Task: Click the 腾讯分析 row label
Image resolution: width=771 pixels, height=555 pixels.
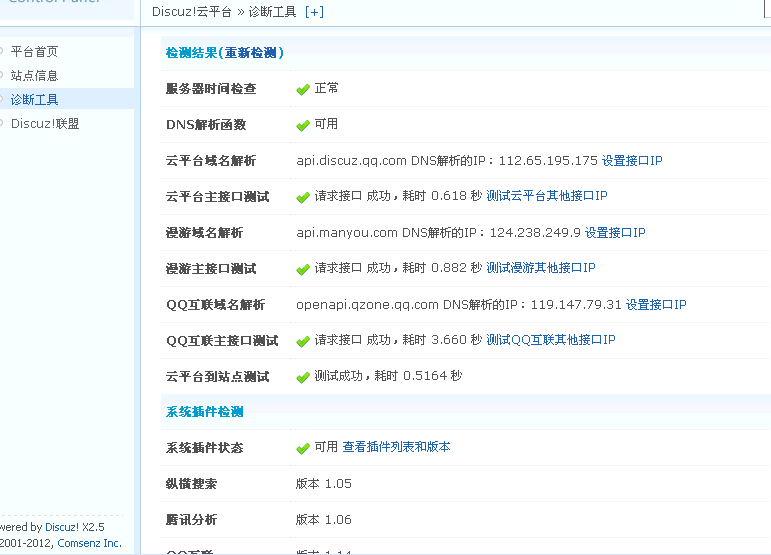Action: click(x=191, y=520)
